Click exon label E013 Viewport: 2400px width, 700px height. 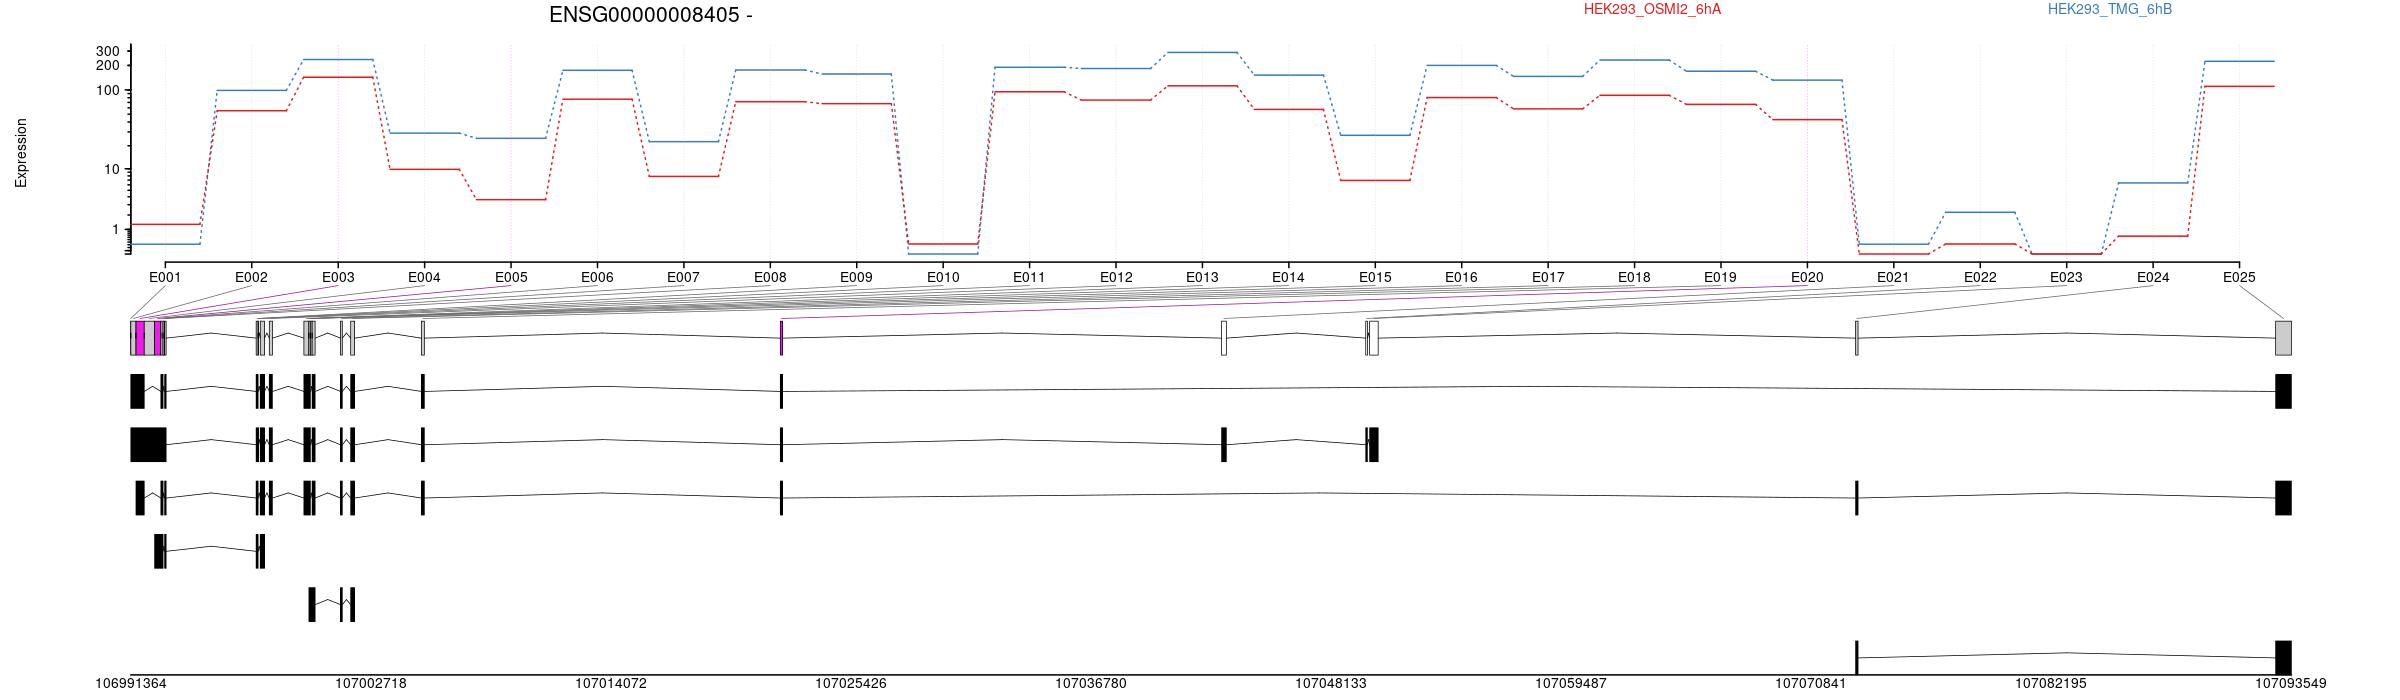point(1202,277)
